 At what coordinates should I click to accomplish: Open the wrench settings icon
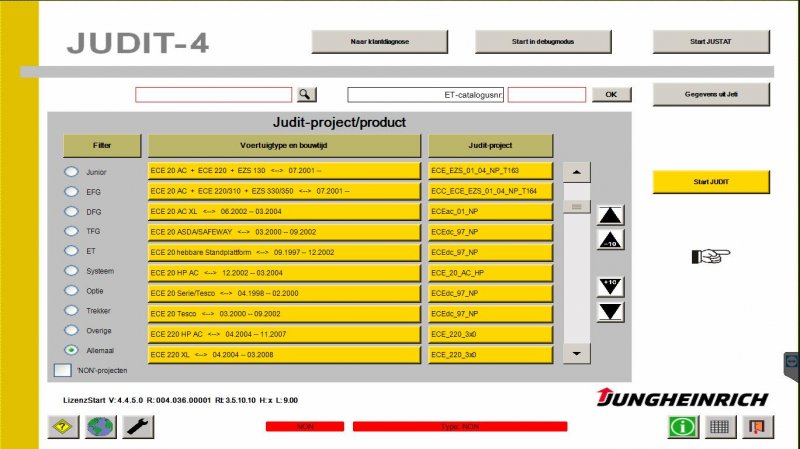[138, 427]
